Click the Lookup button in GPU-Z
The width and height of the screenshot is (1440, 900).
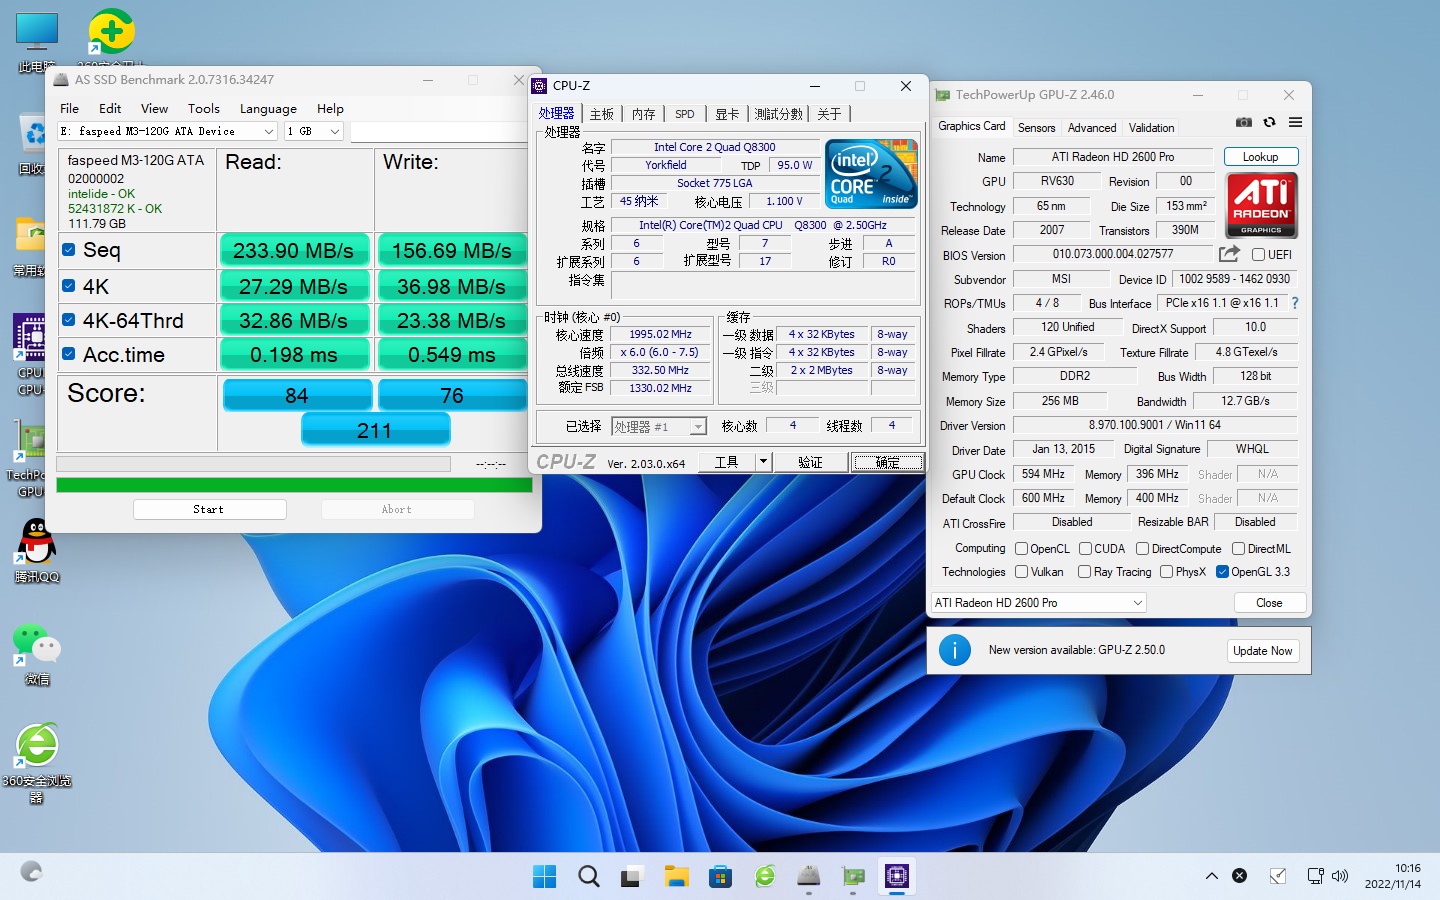[1260, 157]
